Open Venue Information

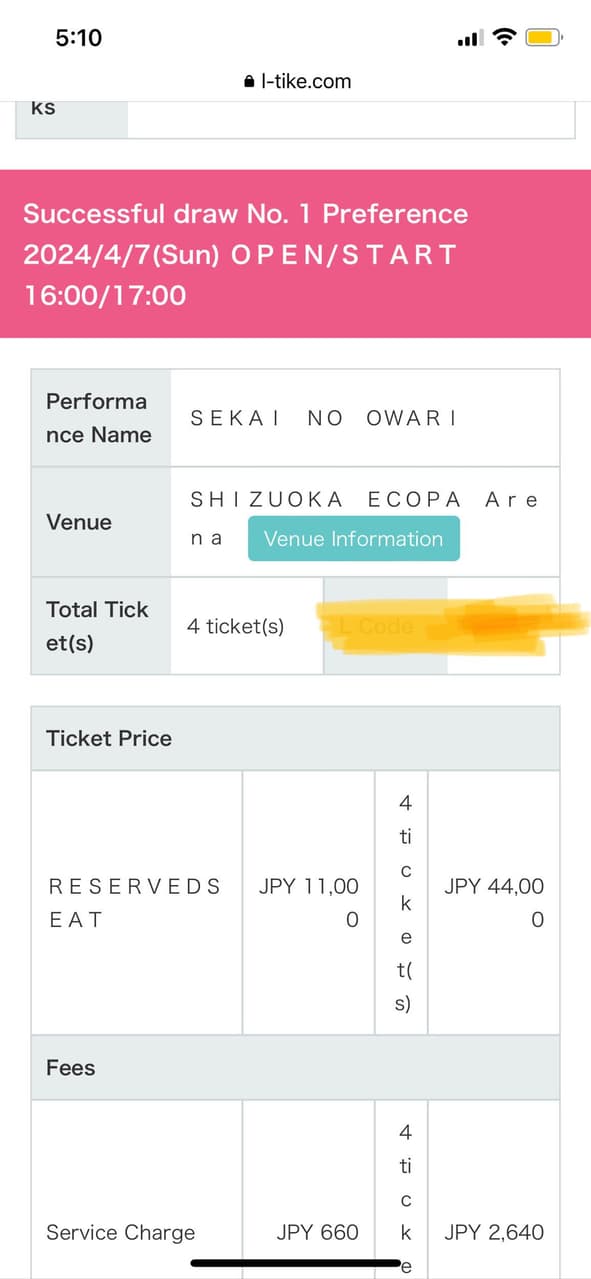(353, 538)
